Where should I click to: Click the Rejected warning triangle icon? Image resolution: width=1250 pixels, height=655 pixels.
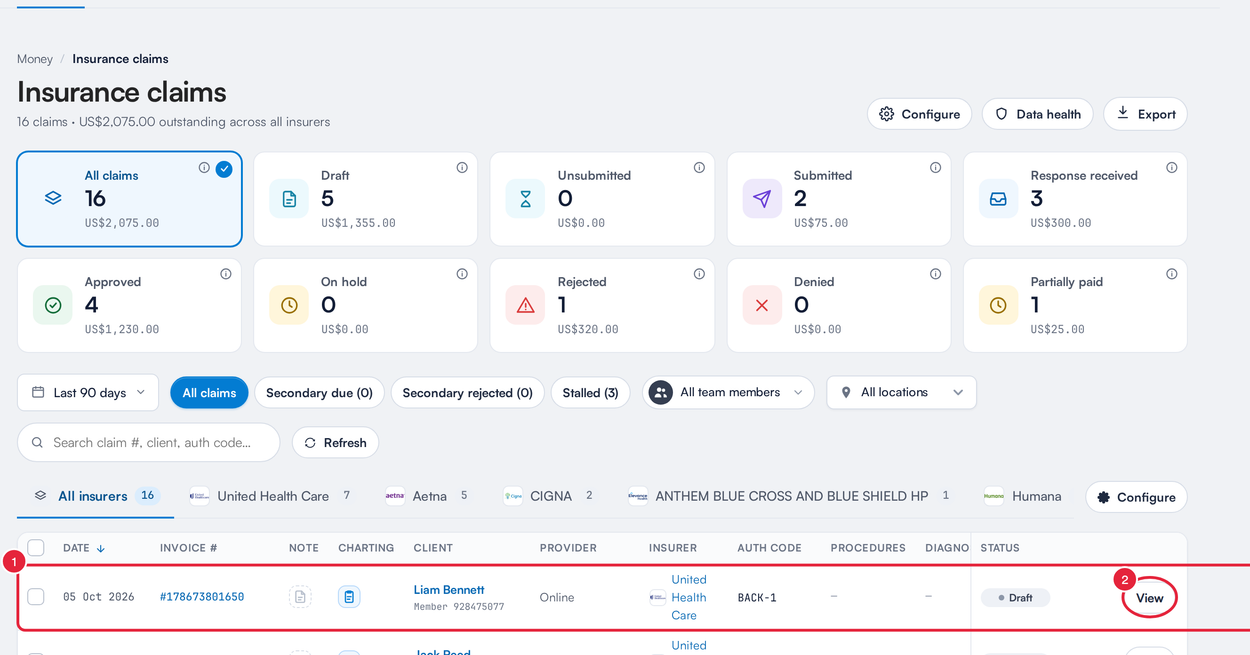click(x=526, y=305)
